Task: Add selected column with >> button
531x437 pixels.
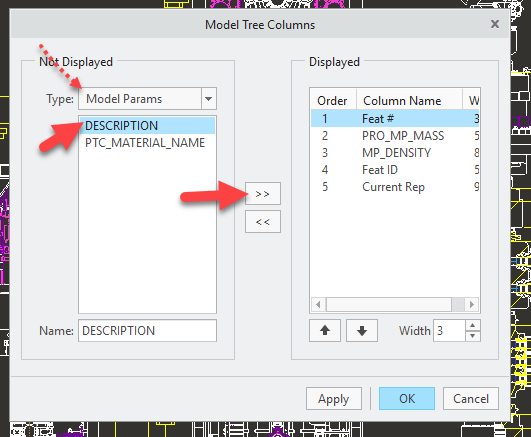Action: pyautogui.click(x=263, y=194)
